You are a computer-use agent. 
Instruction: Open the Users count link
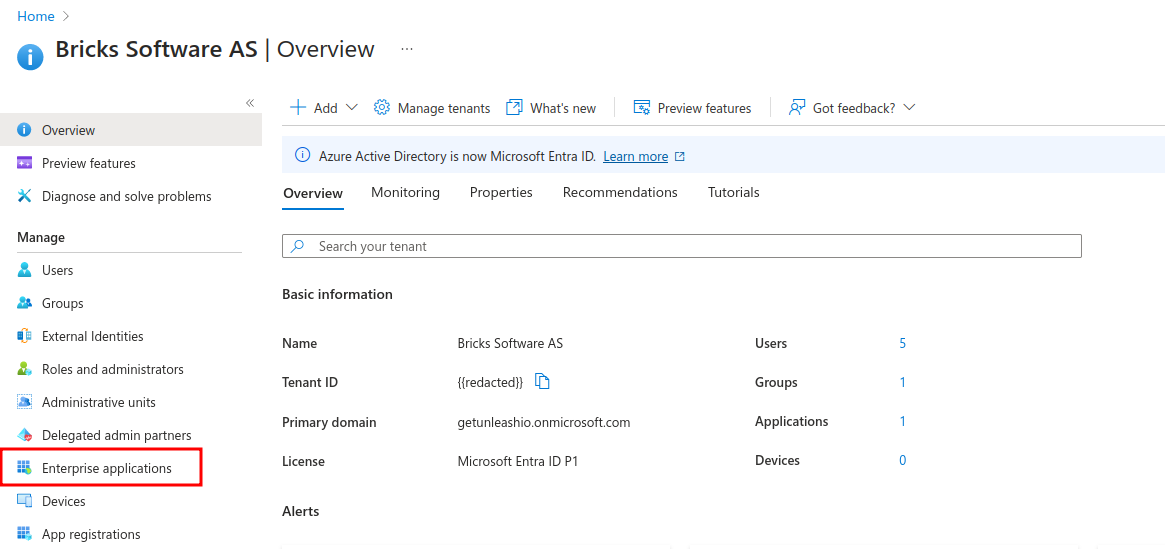tap(902, 343)
